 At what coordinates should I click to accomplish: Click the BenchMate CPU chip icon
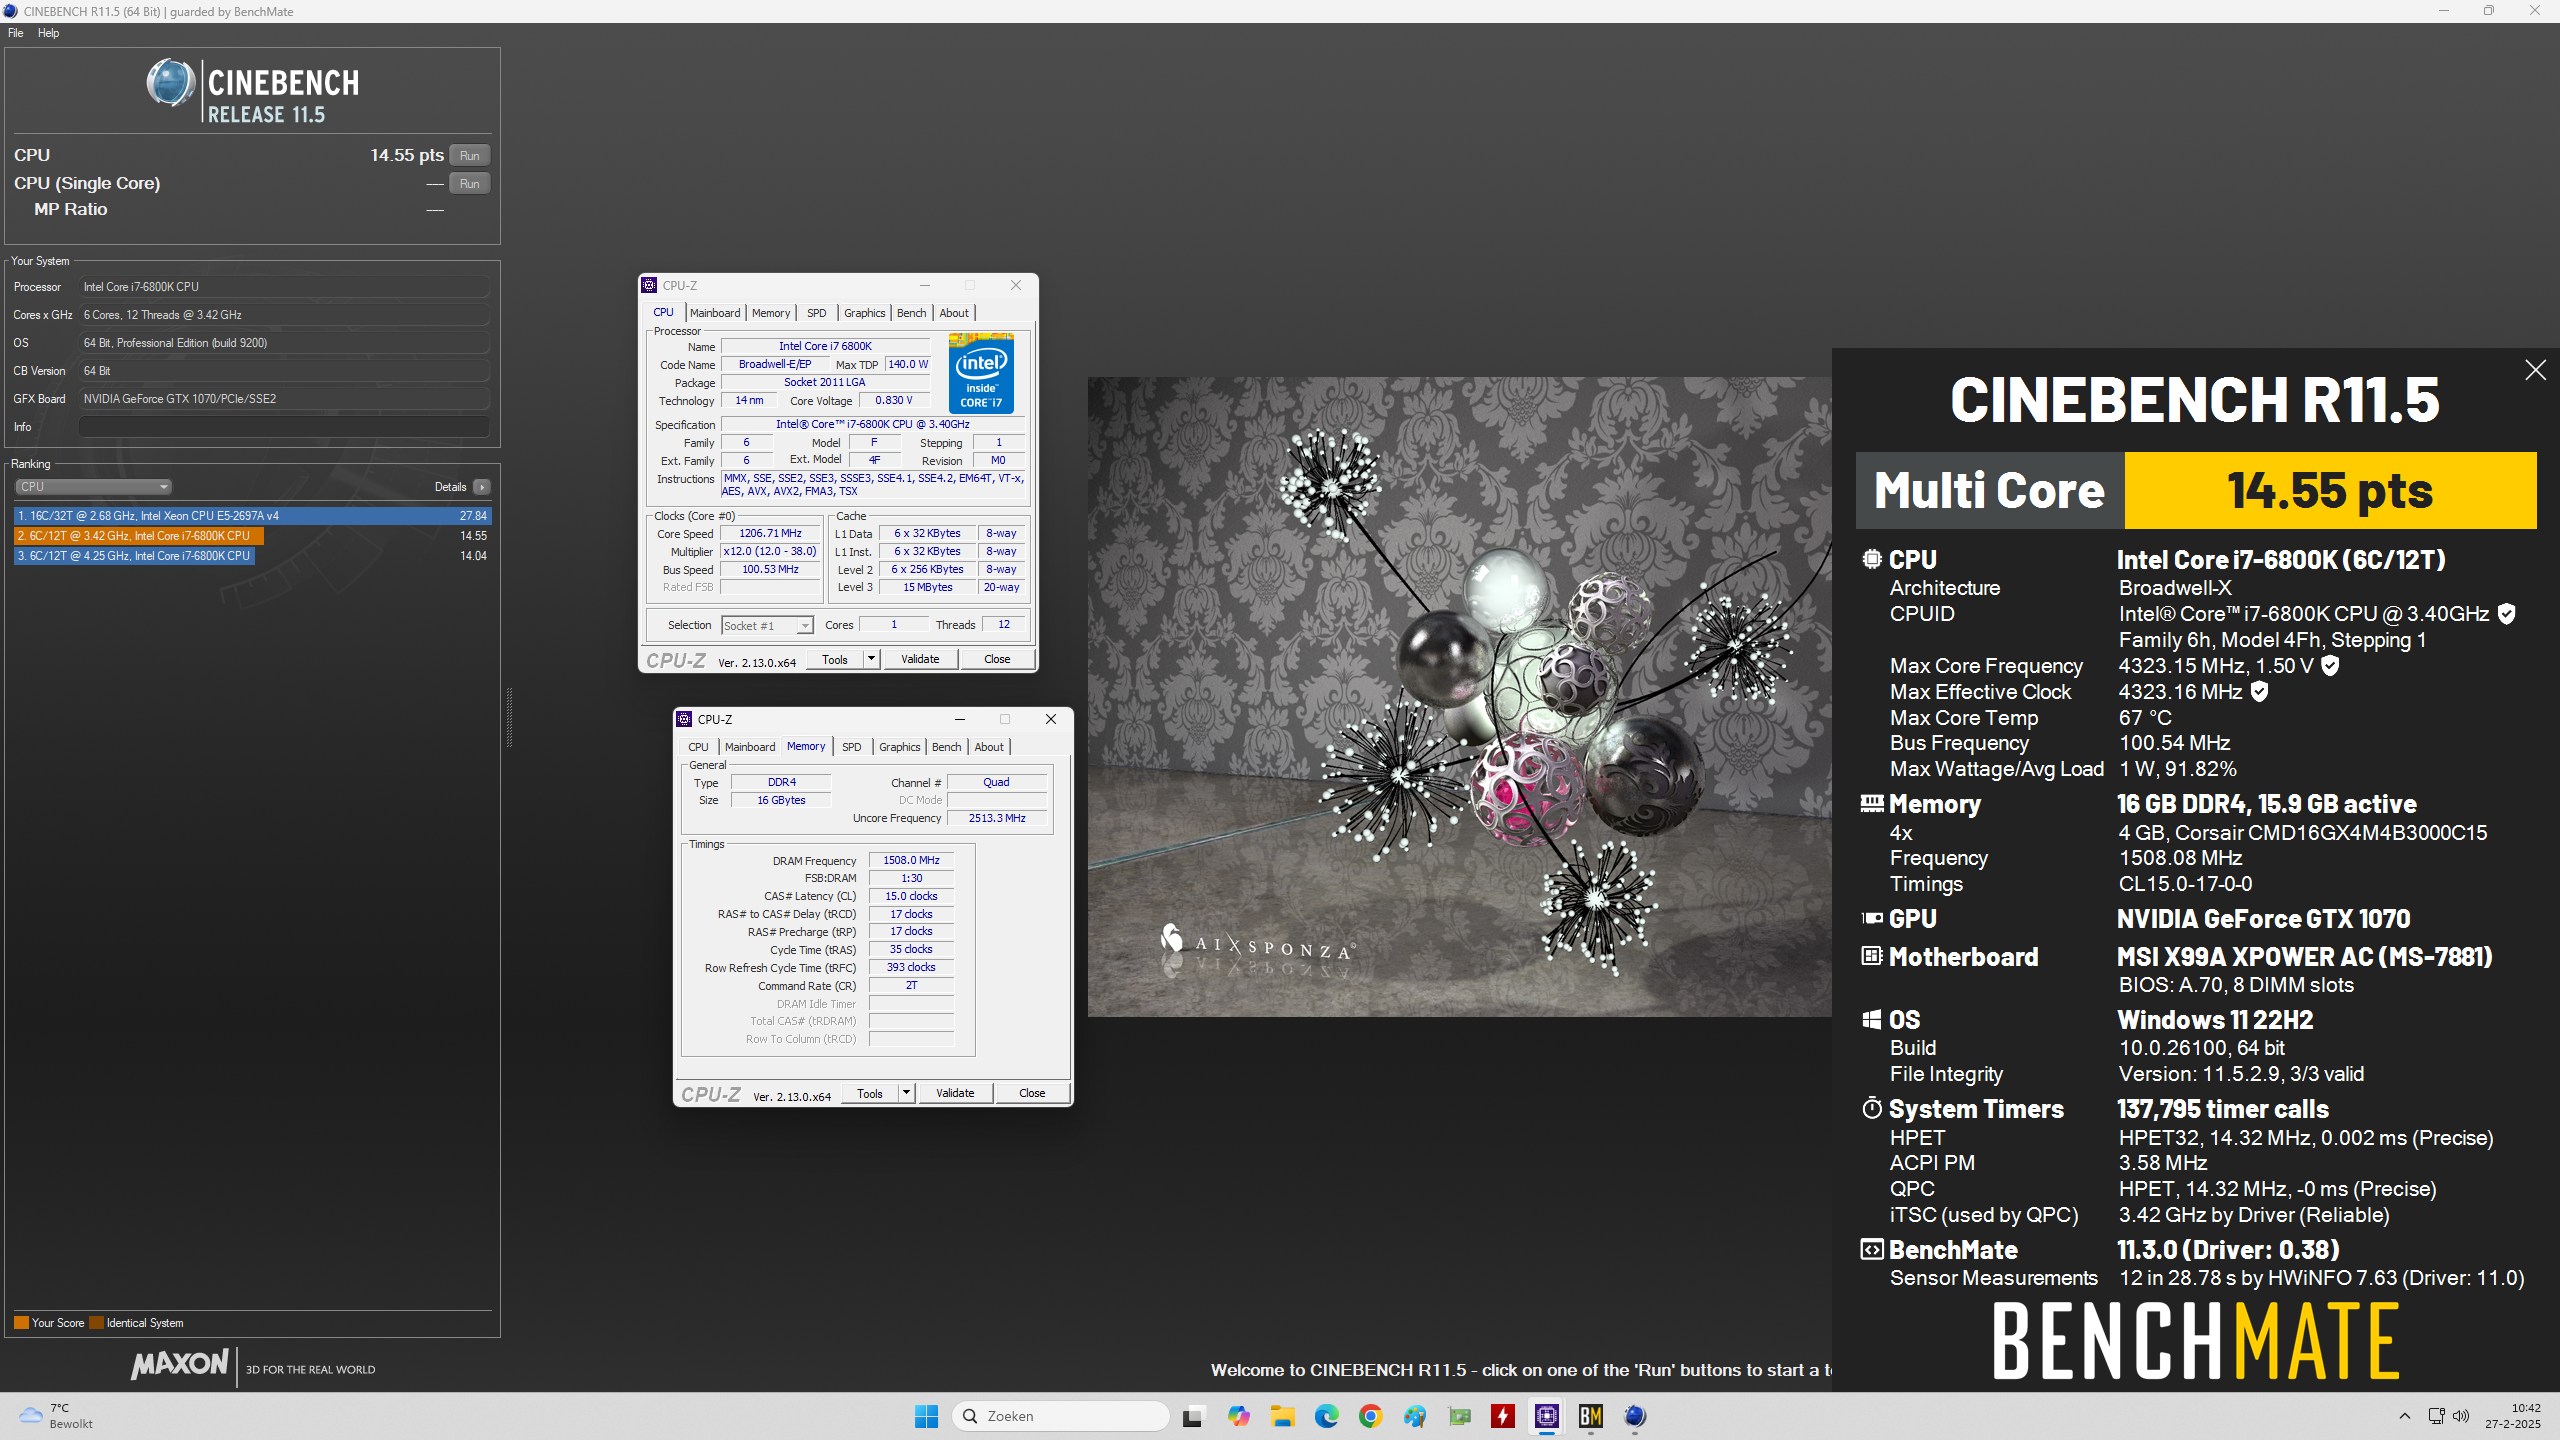tap(1872, 559)
